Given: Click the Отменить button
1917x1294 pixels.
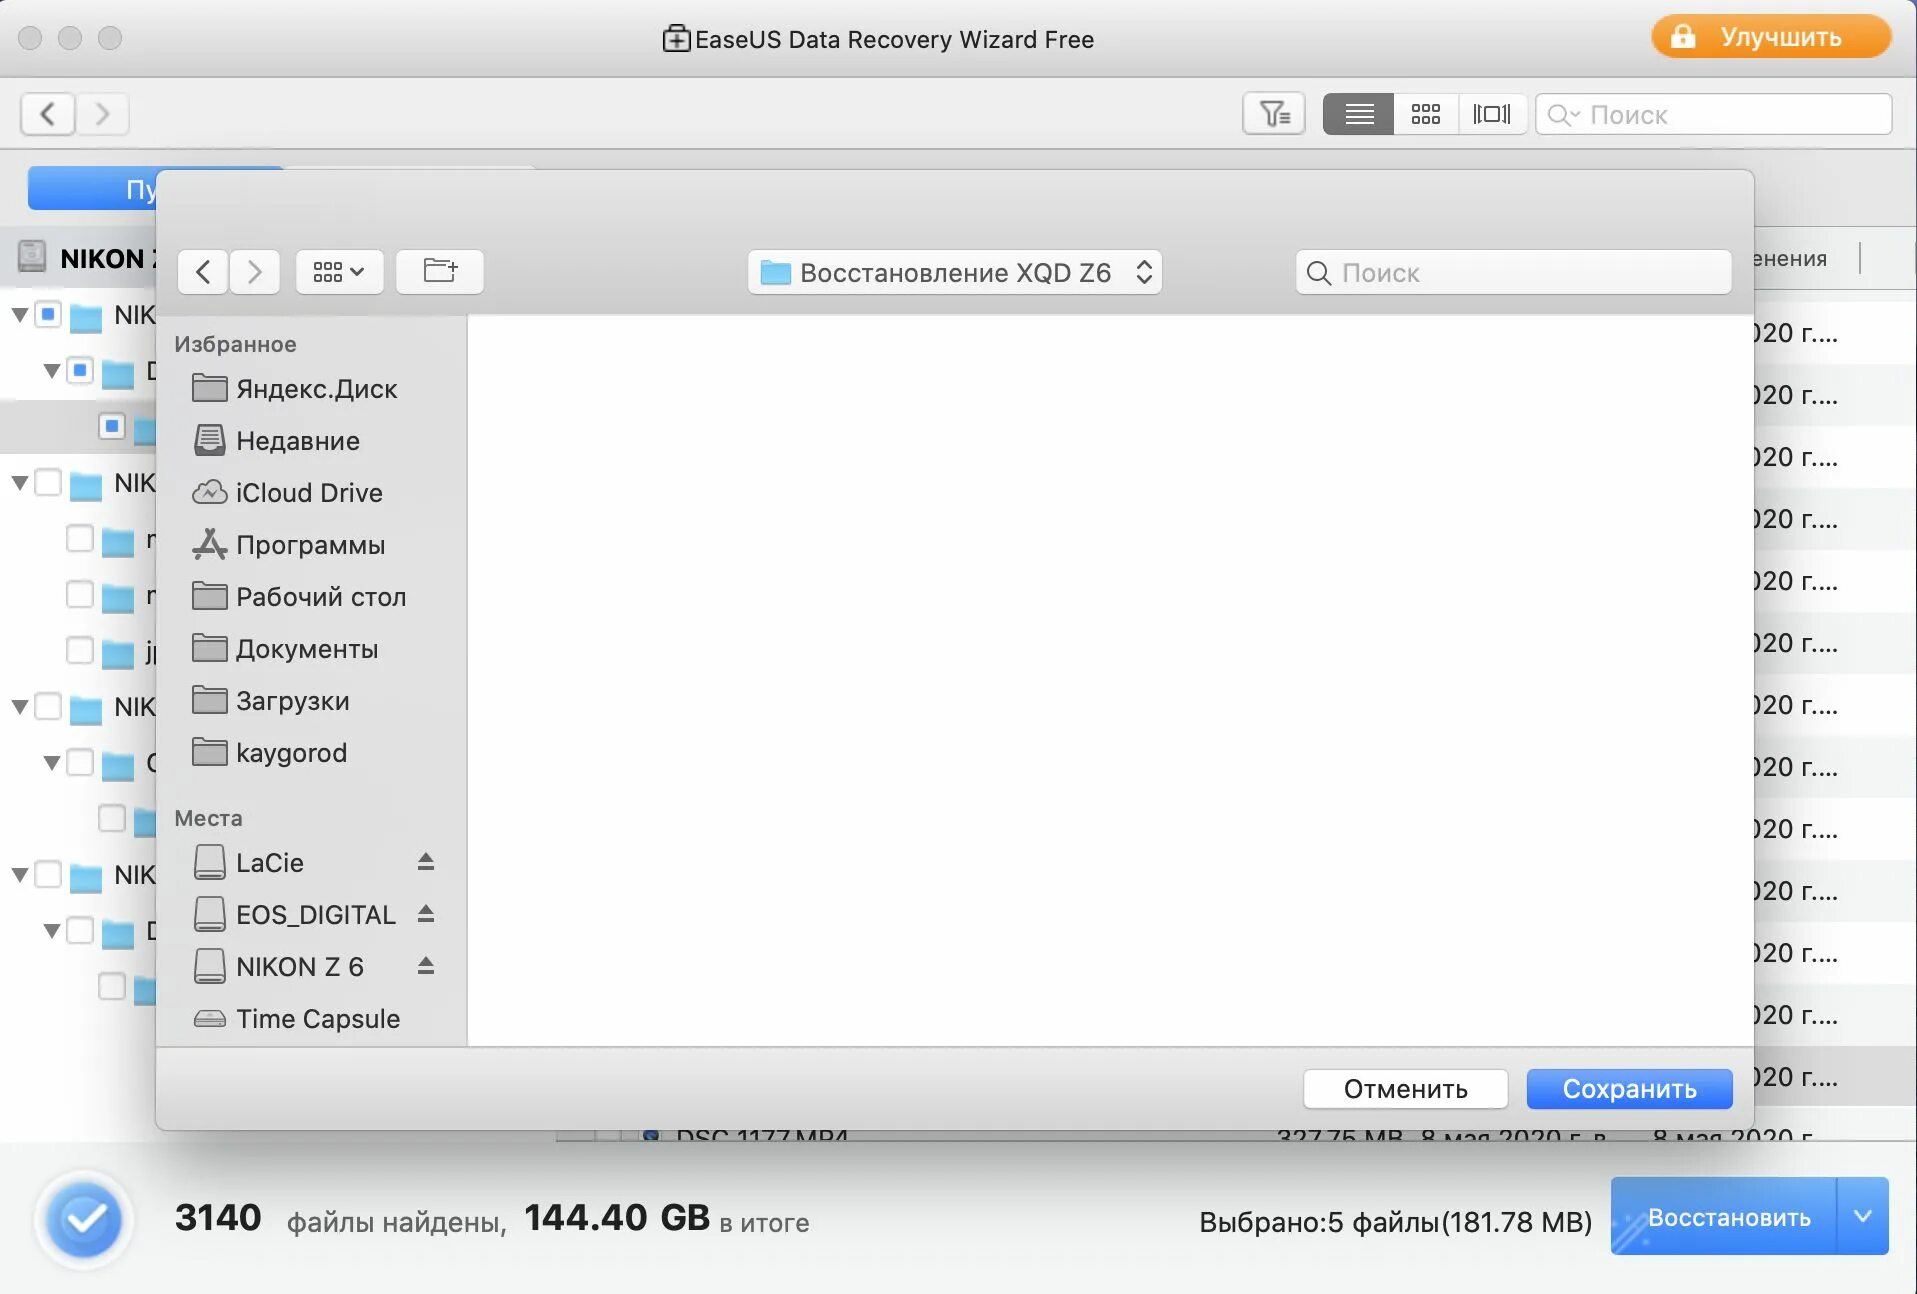Looking at the screenshot, I should (1405, 1089).
